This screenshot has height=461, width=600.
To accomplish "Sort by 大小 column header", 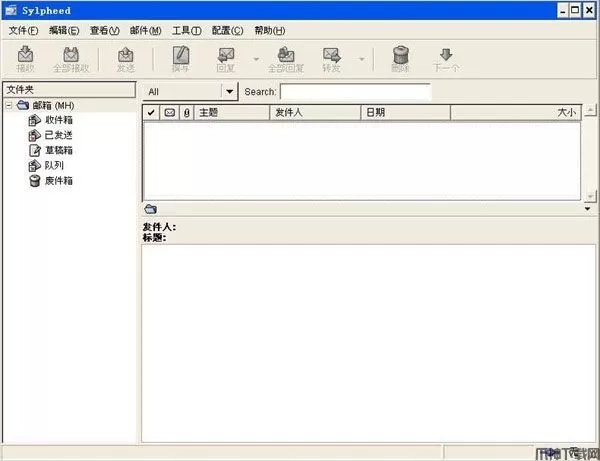I will click(x=516, y=112).
